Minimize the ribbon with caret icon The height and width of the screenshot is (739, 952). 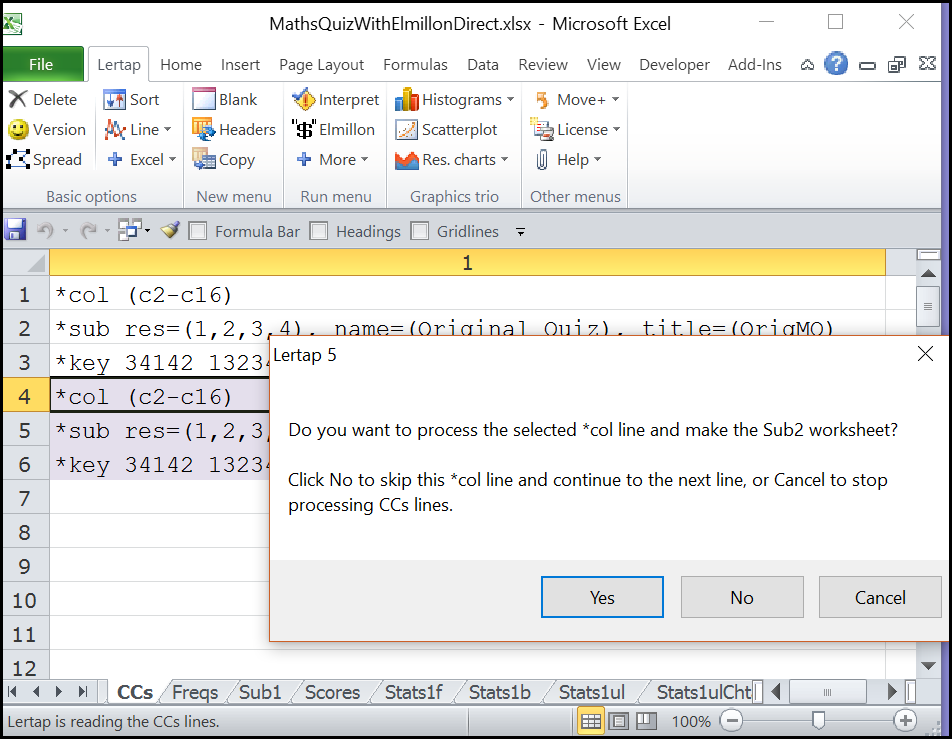(807, 64)
